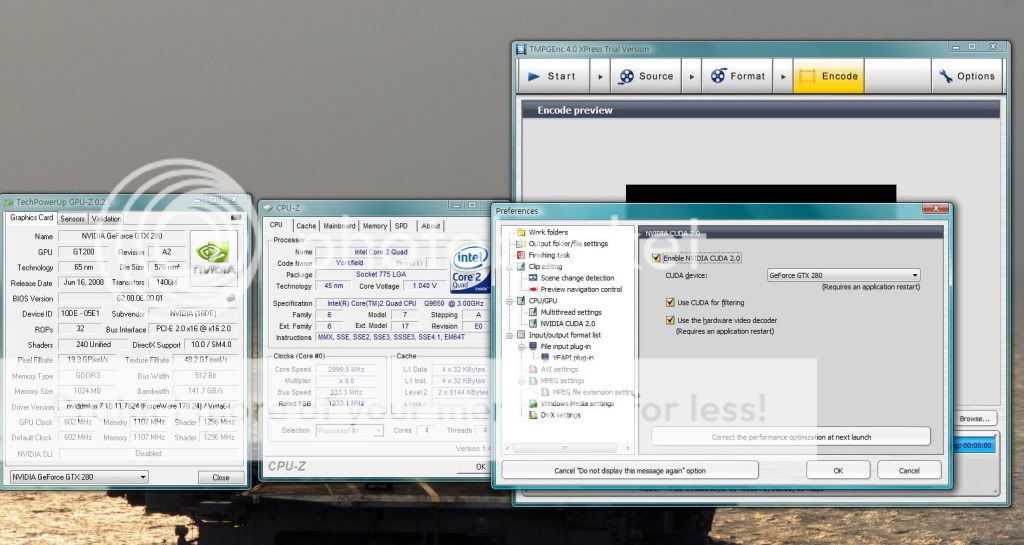Click the Intel Core 2 Quad logo
This screenshot has width=1024, height=545.
click(x=470, y=268)
